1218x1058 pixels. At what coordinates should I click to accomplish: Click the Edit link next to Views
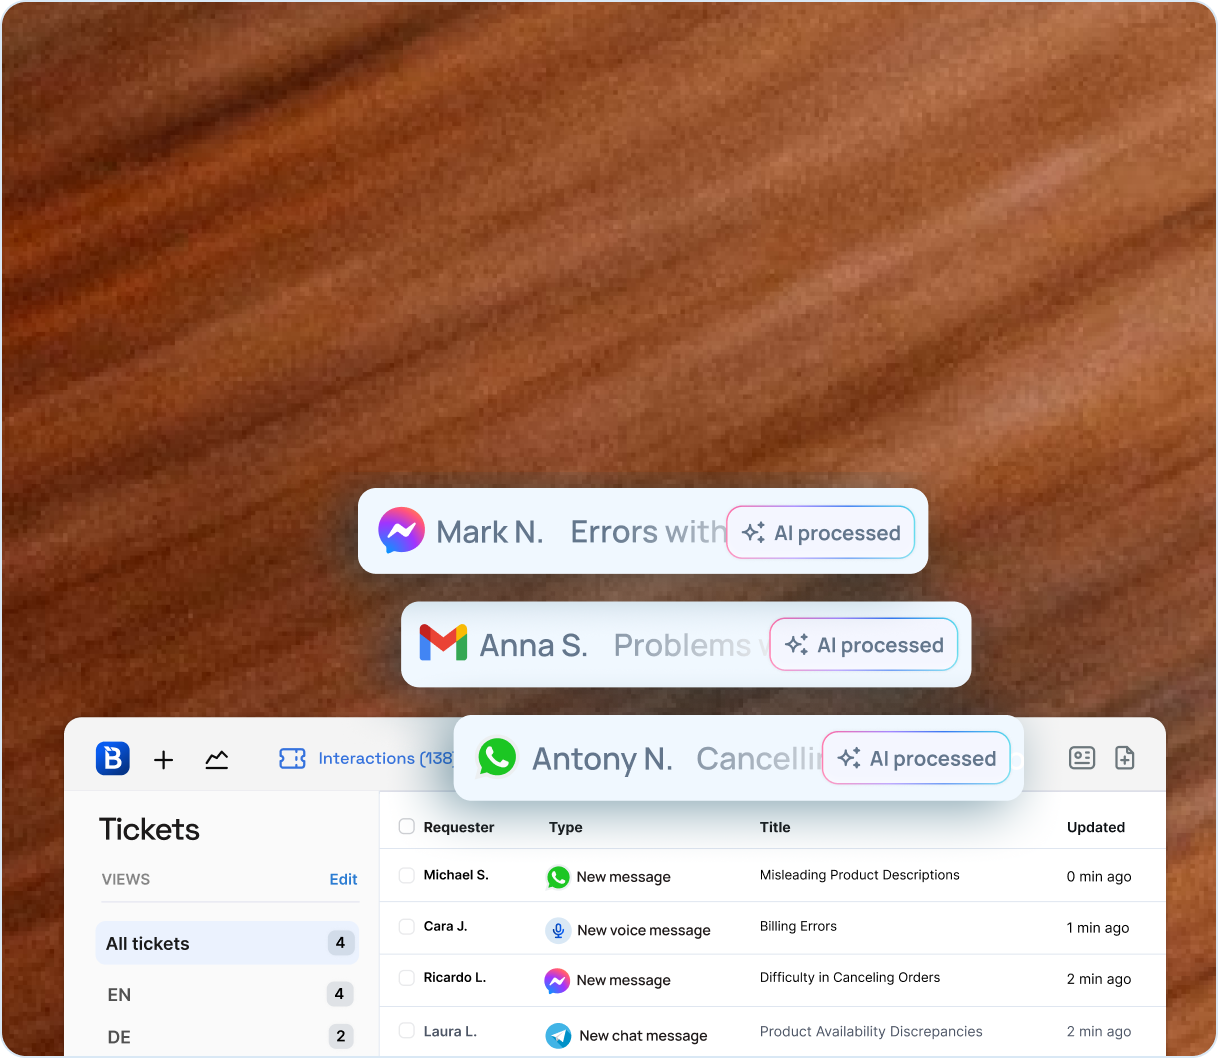tap(343, 879)
